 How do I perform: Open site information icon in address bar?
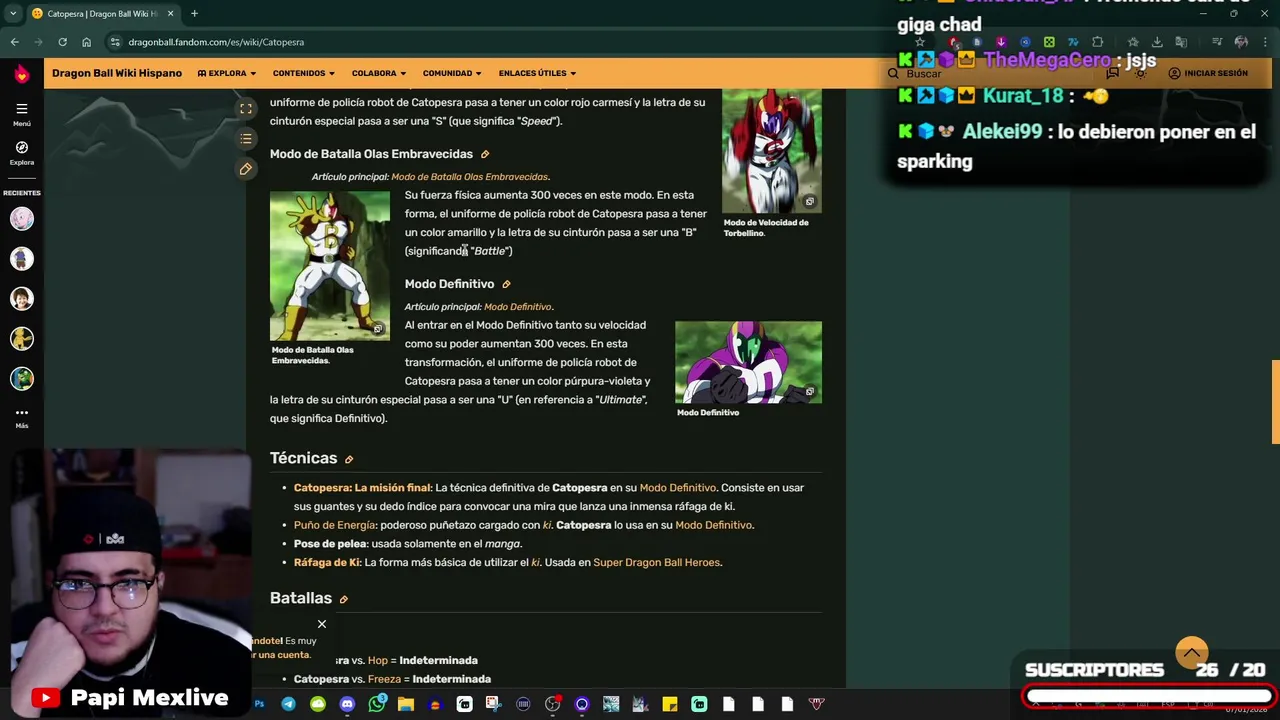(x=115, y=42)
